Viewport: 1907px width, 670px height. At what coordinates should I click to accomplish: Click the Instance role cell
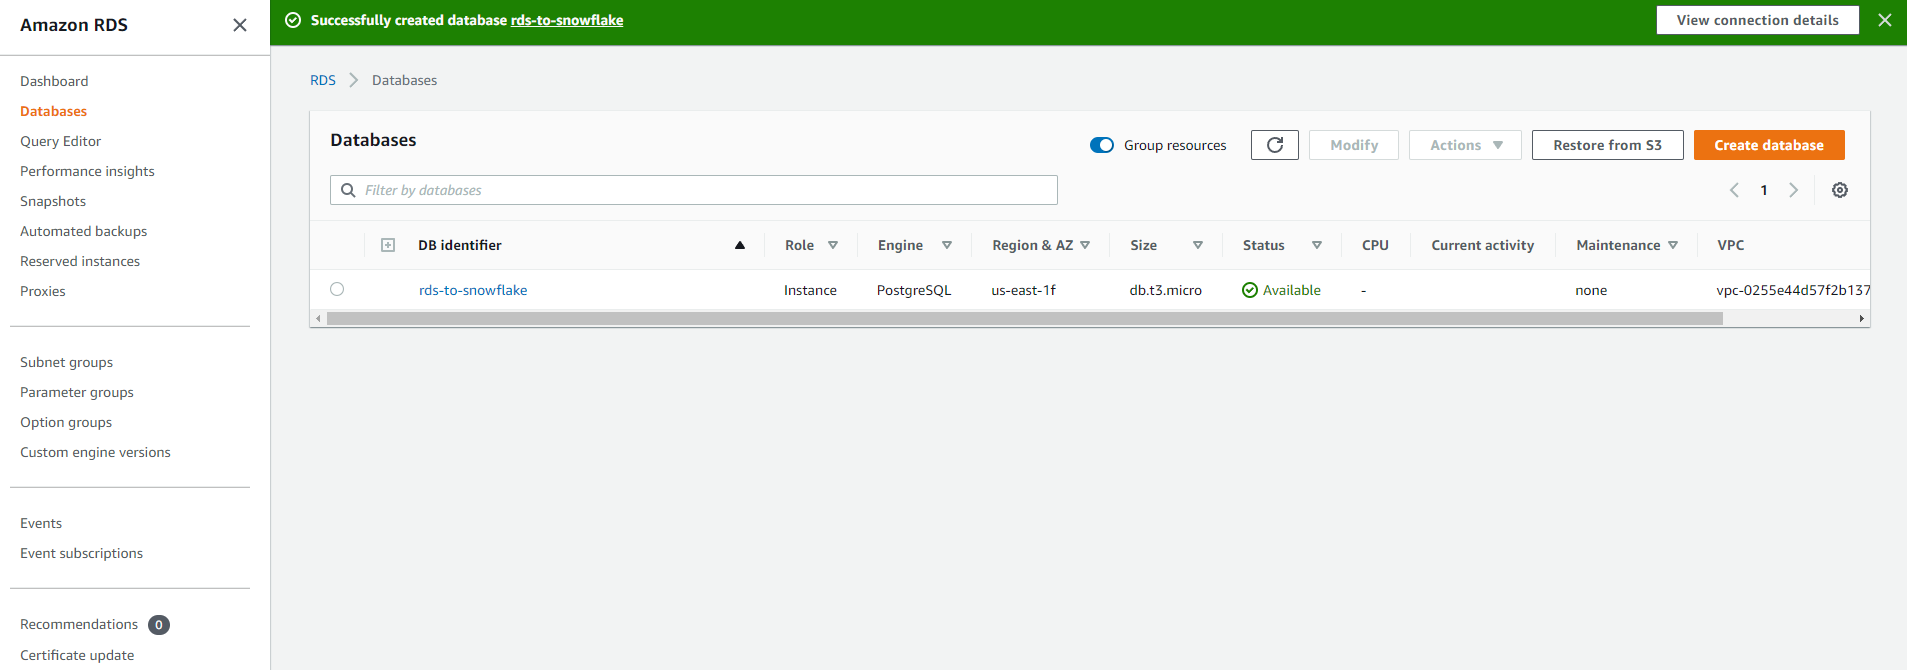click(x=810, y=290)
